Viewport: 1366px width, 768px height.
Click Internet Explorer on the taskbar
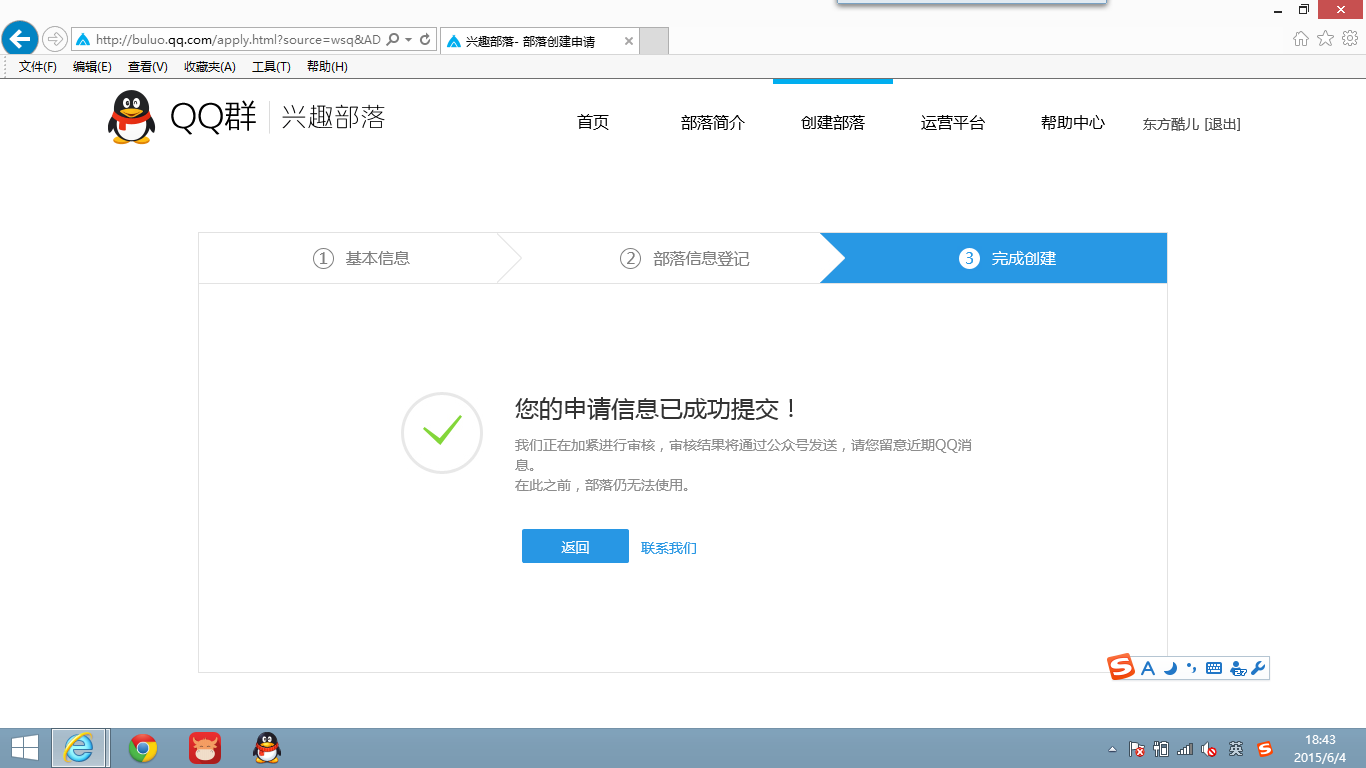pos(79,748)
